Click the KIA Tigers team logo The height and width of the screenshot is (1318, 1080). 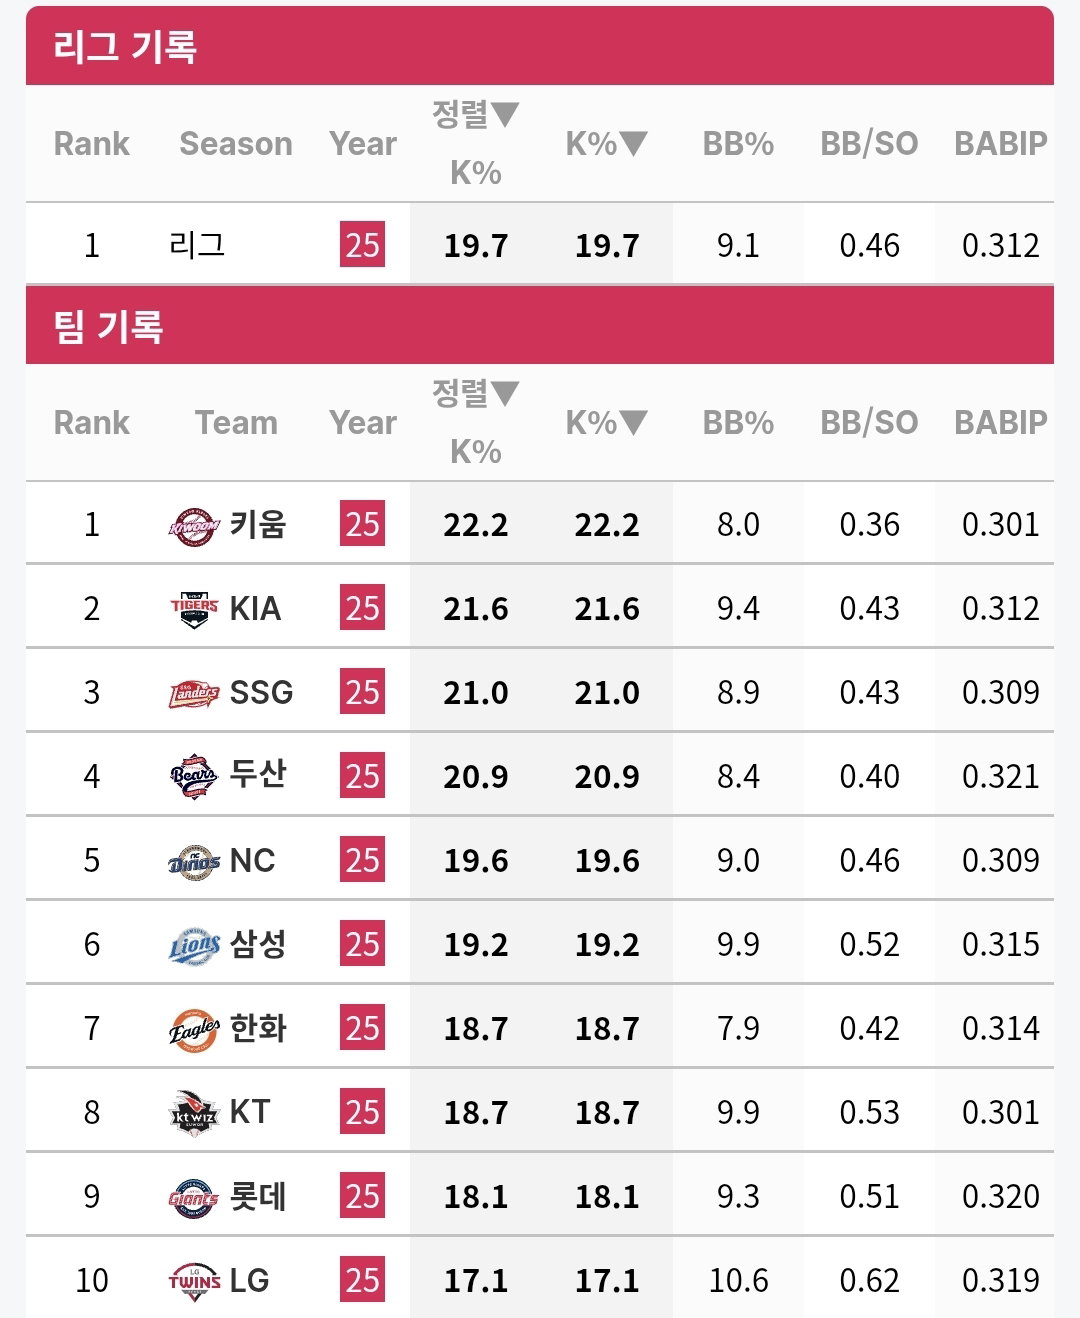click(194, 609)
